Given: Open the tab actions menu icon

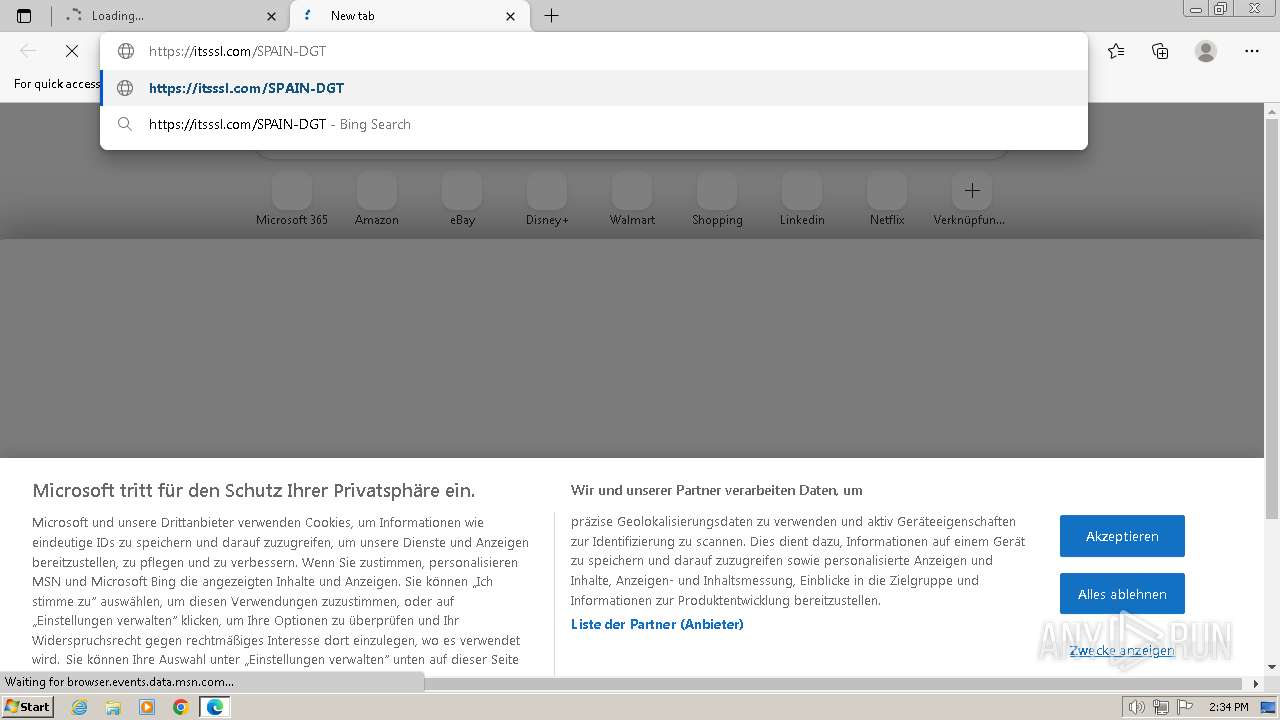Looking at the screenshot, I should tap(24, 16).
